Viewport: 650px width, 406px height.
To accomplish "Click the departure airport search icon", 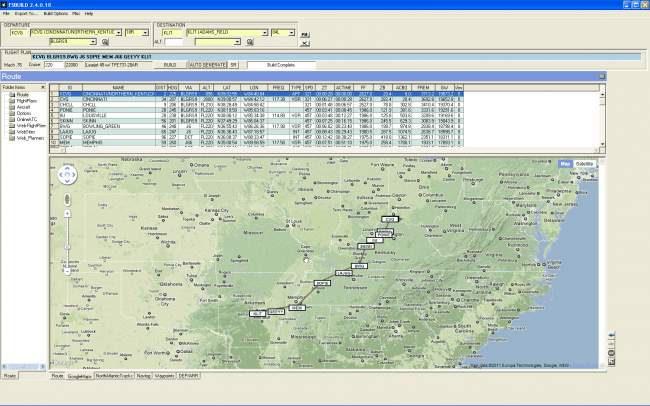I will point(105,42).
